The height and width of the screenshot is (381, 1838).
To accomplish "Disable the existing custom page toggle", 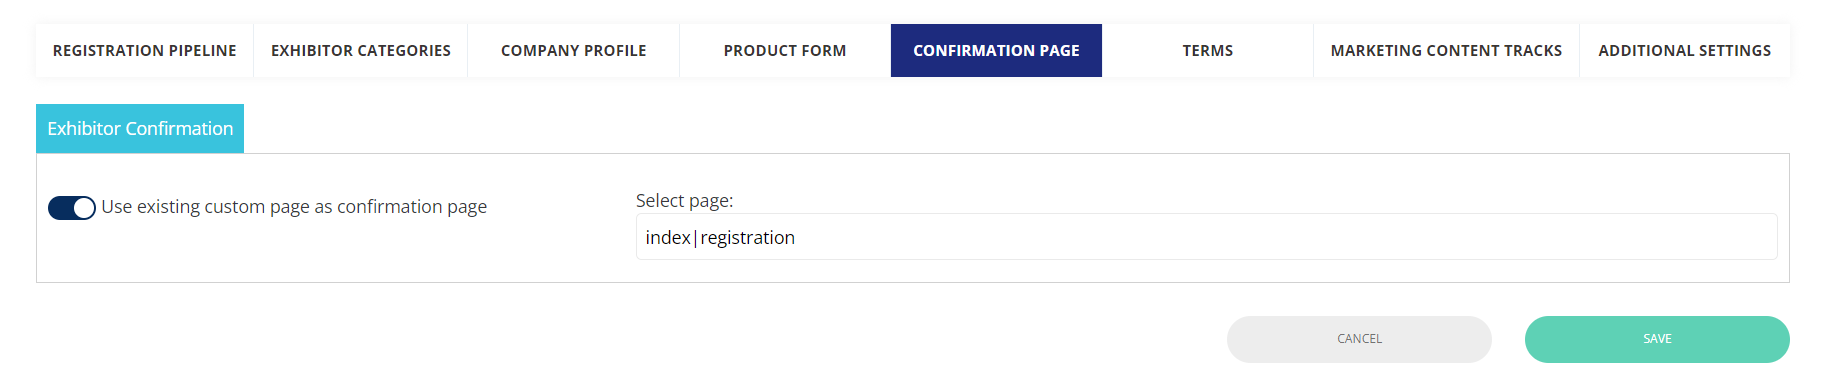I will coord(72,207).
